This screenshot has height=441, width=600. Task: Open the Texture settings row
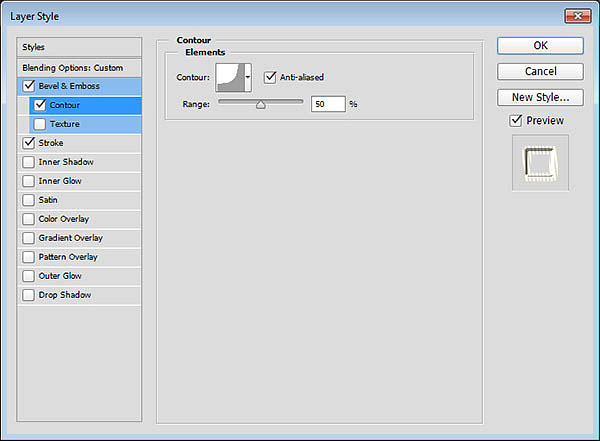click(x=85, y=124)
